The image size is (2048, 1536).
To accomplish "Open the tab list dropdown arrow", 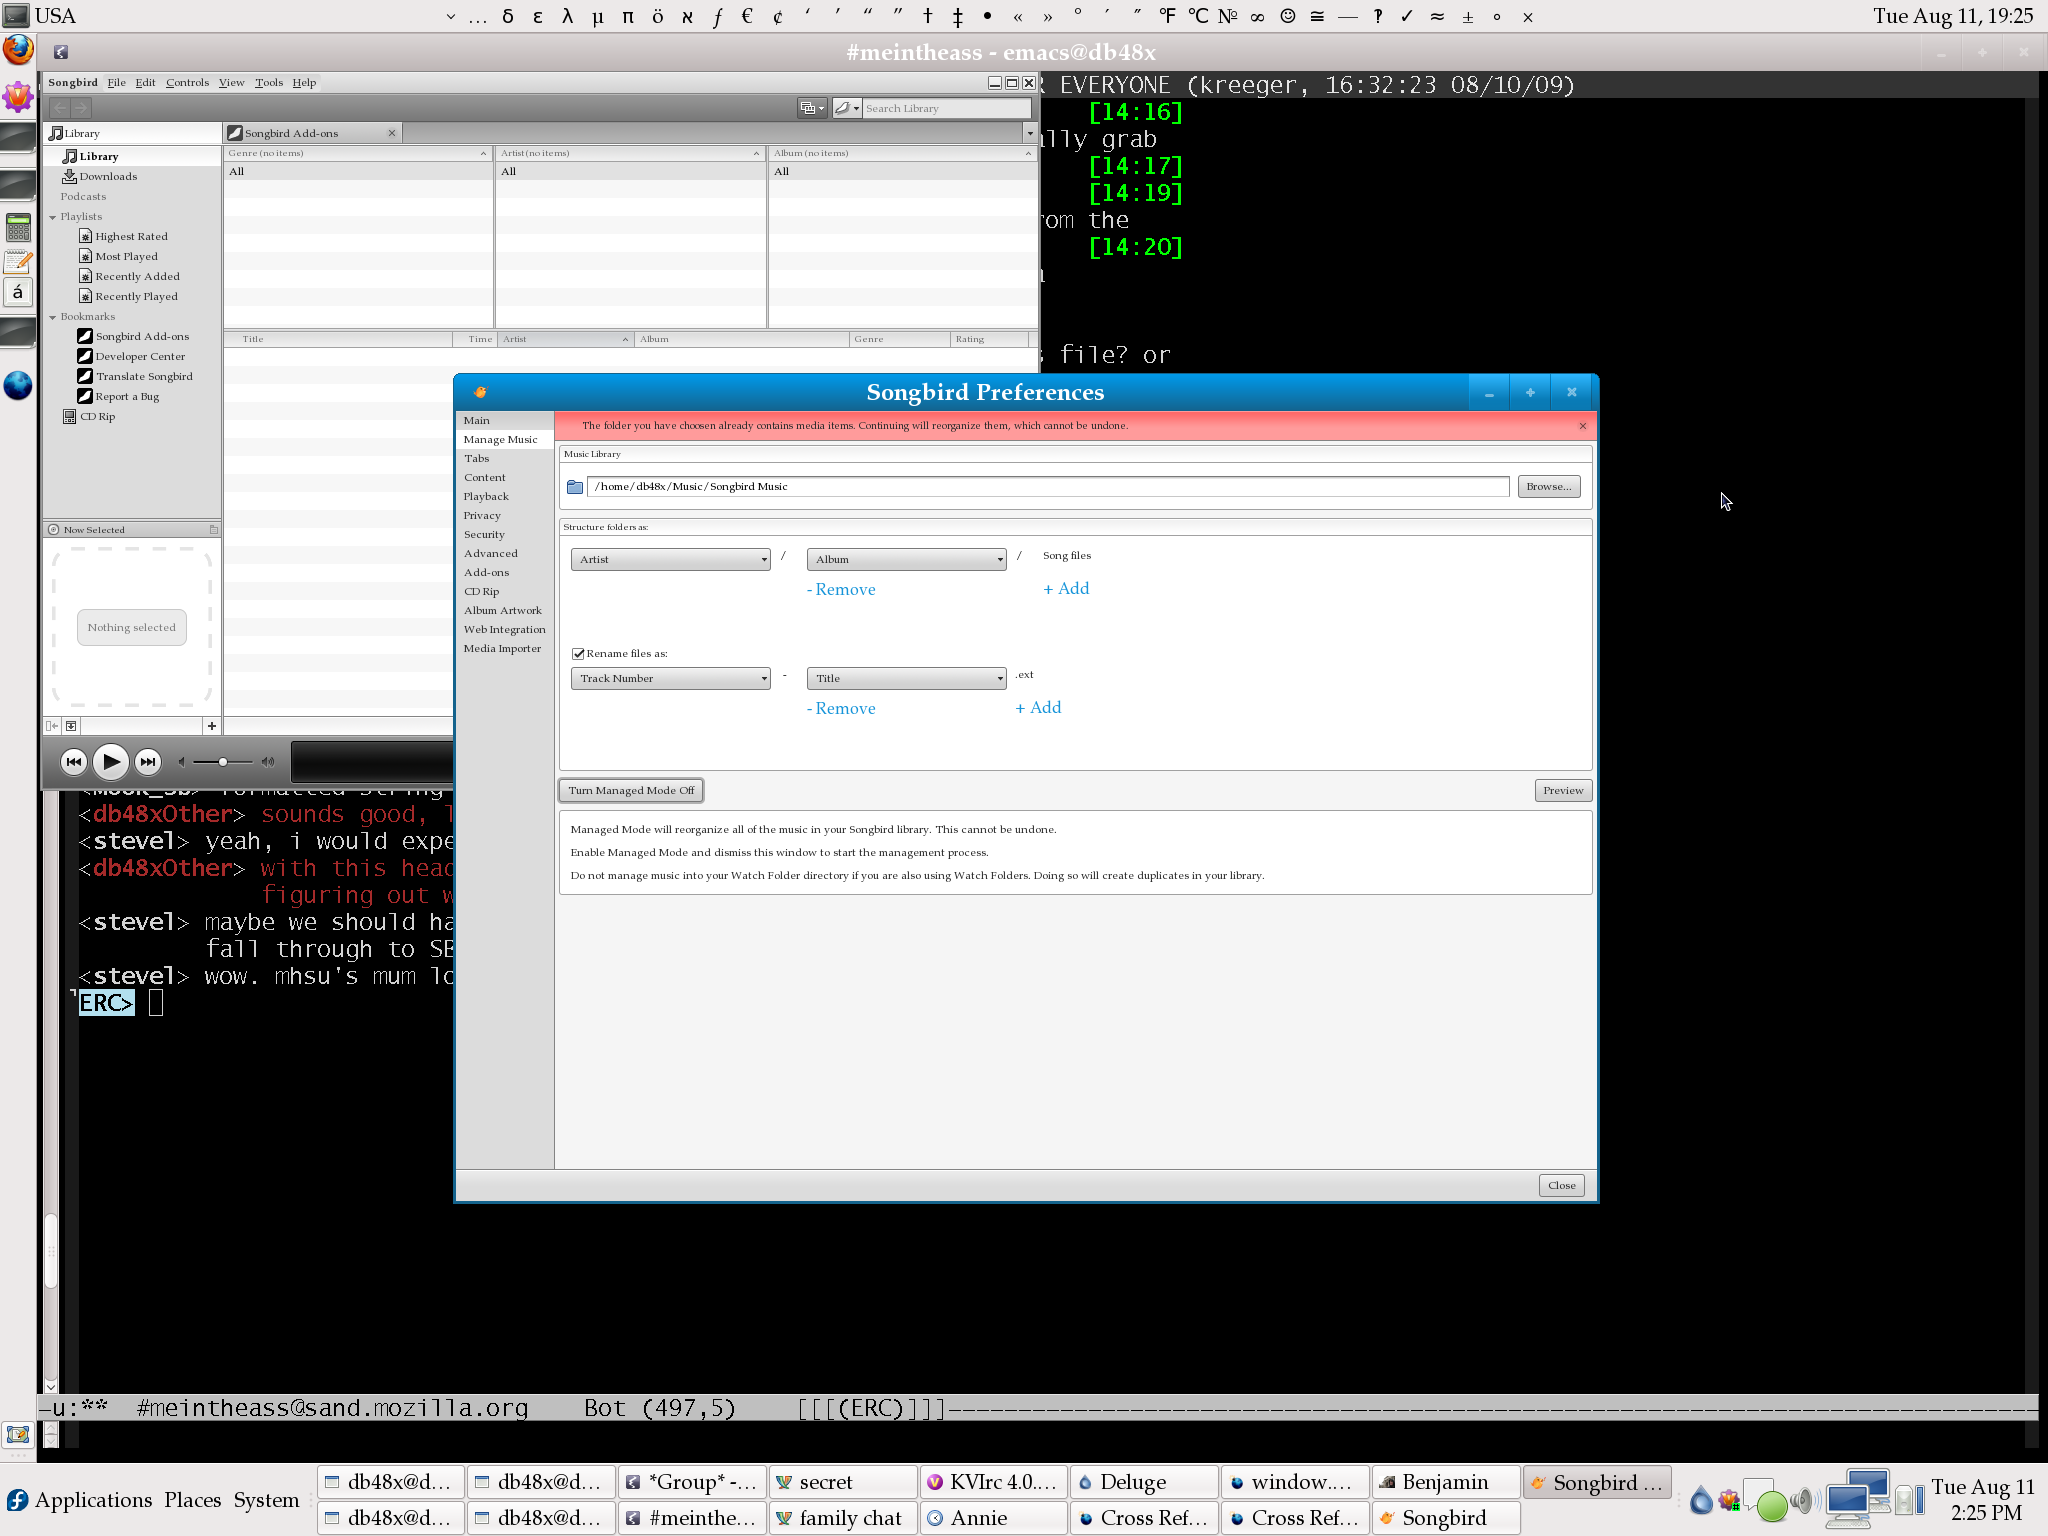I will click(x=1030, y=133).
